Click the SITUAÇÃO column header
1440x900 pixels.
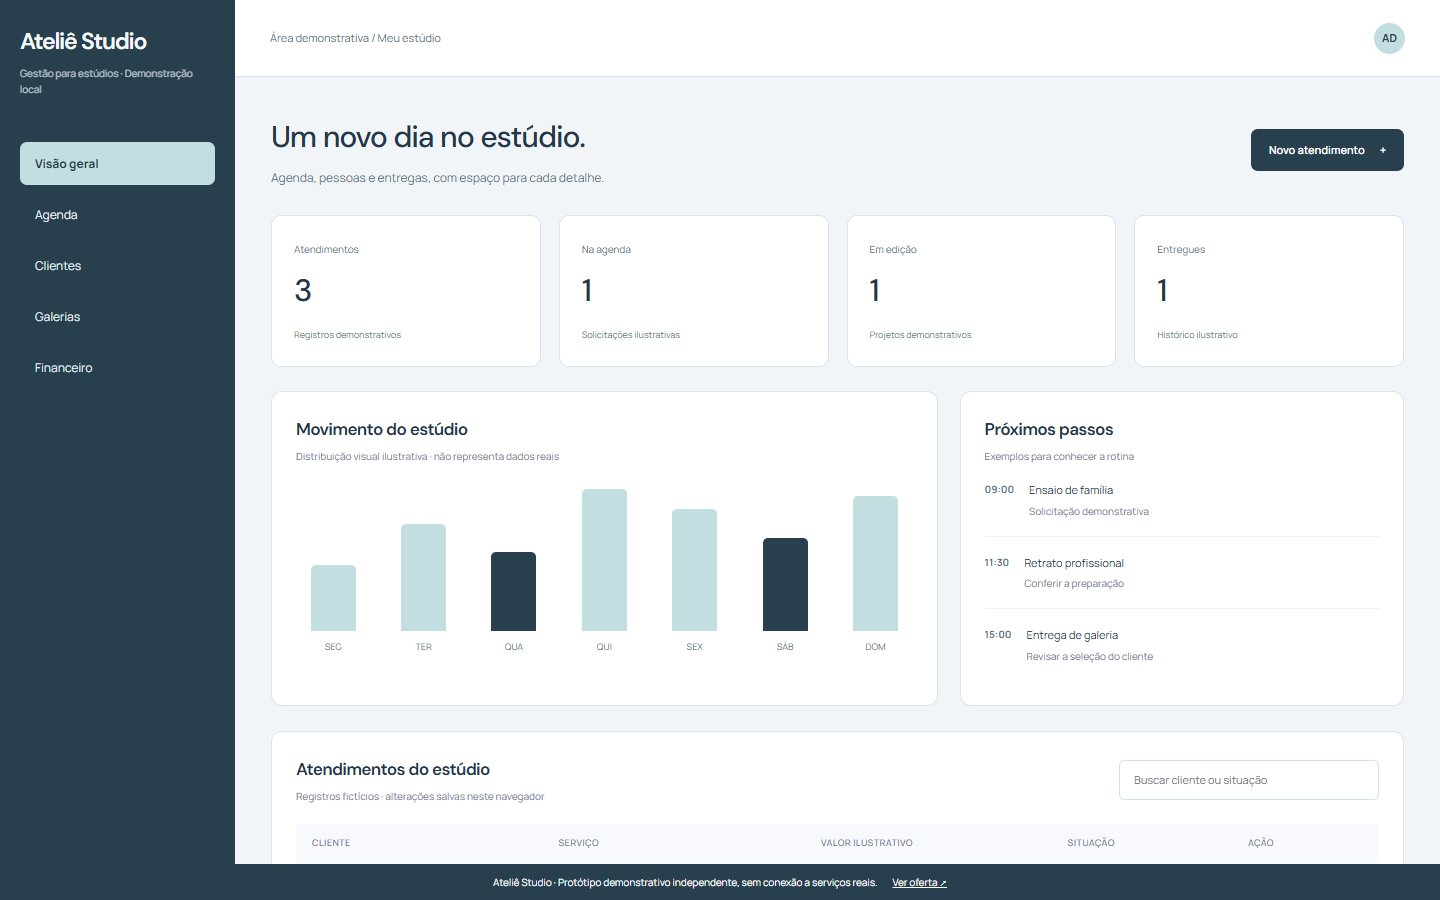point(1090,843)
